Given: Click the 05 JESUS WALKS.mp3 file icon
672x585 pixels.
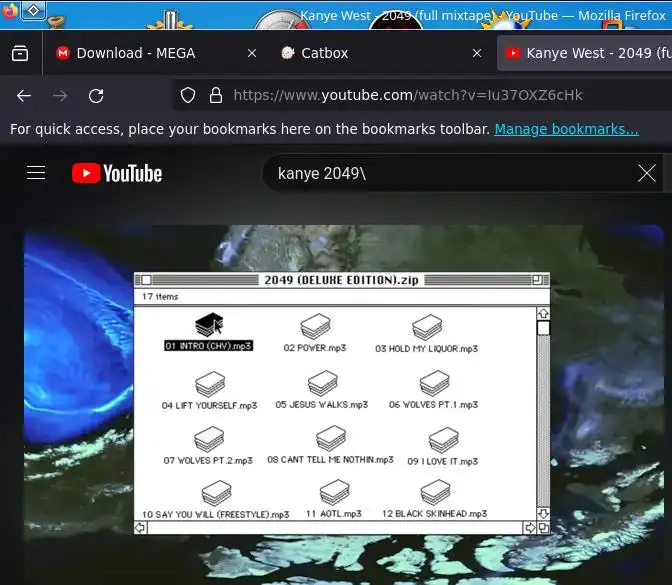Looking at the screenshot, I should pos(323,383).
